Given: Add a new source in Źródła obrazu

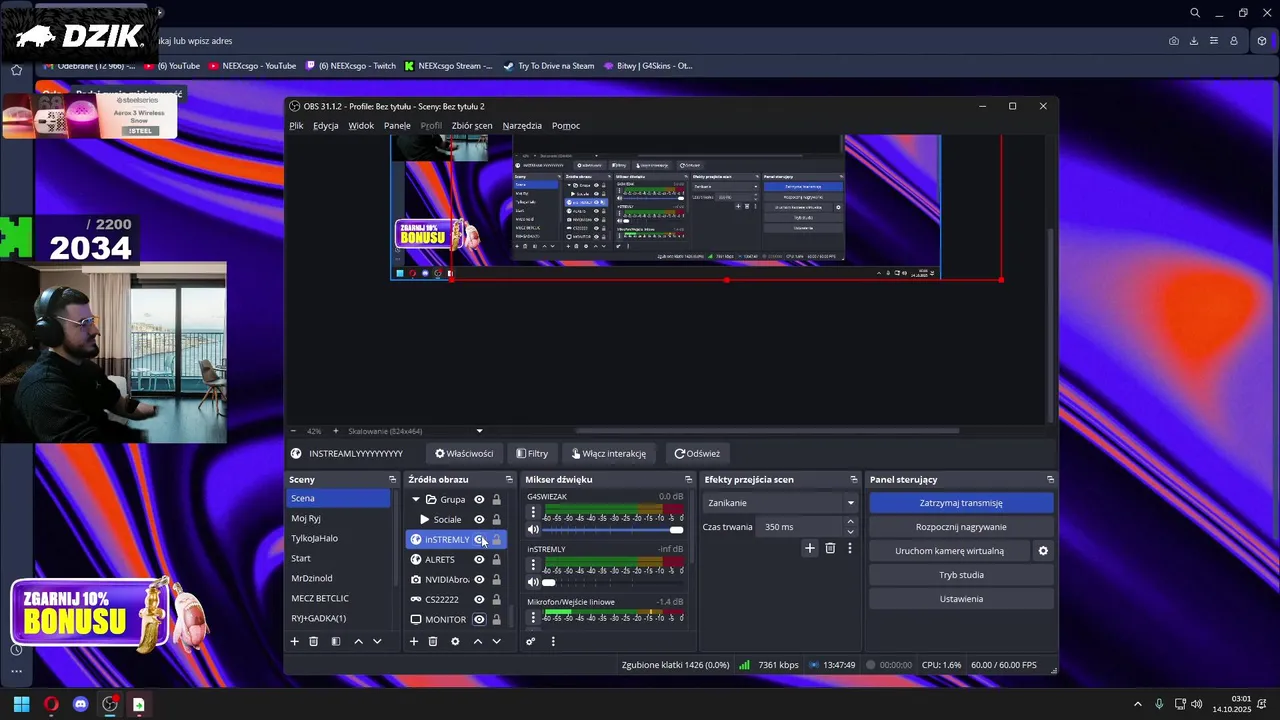Looking at the screenshot, I should (x=414, y=641).
